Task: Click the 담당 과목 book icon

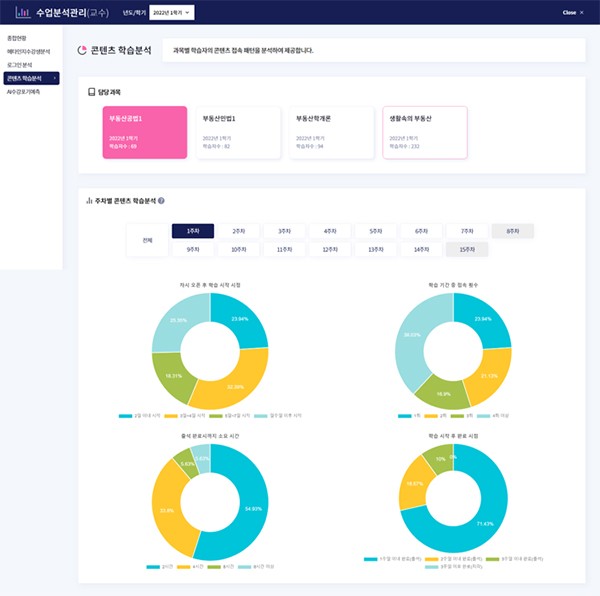Action: (x=91, y=92)
